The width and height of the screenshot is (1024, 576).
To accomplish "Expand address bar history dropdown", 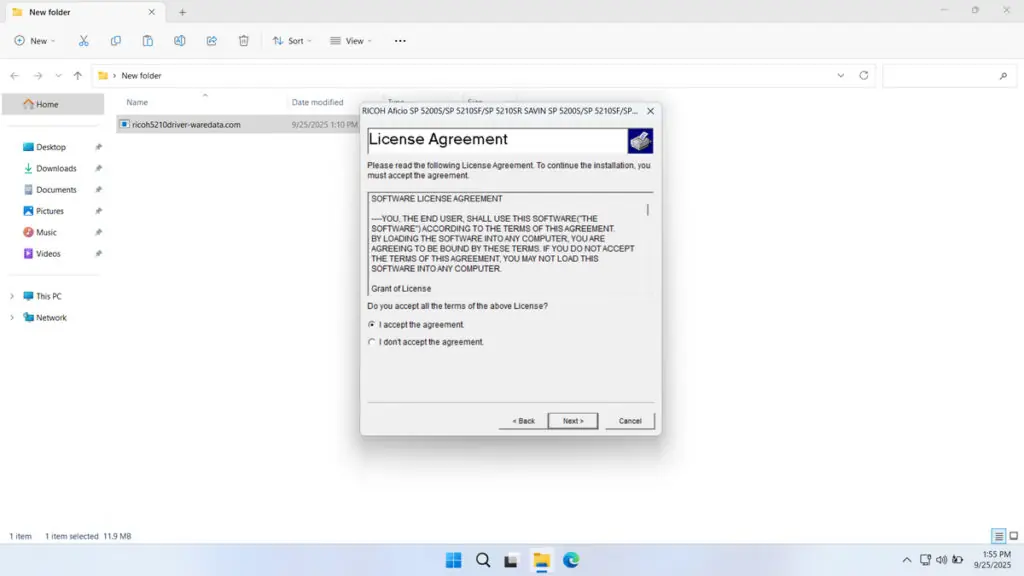I will pyautogui.click(x=840, y=76).
